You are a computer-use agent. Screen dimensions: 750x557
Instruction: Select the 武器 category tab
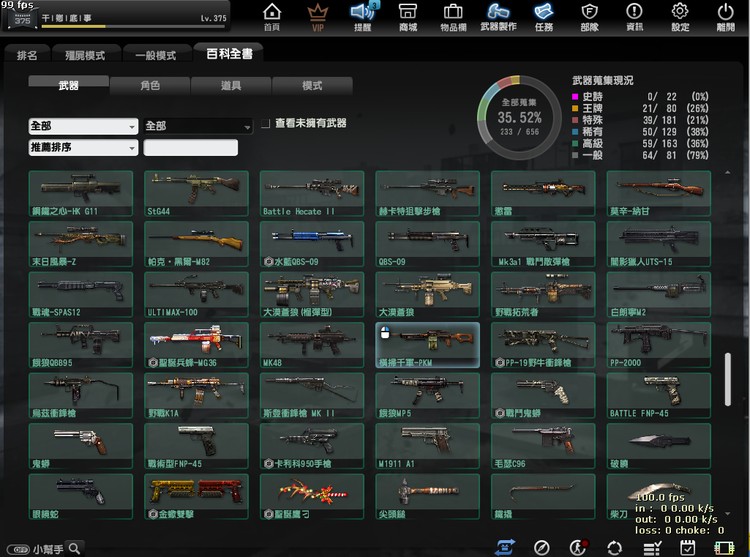68,85
